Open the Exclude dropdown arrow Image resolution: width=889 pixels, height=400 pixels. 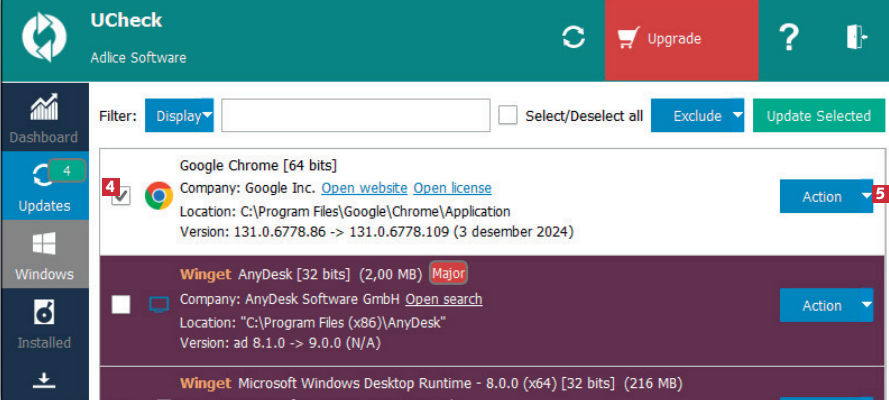[x=737, y=115]
